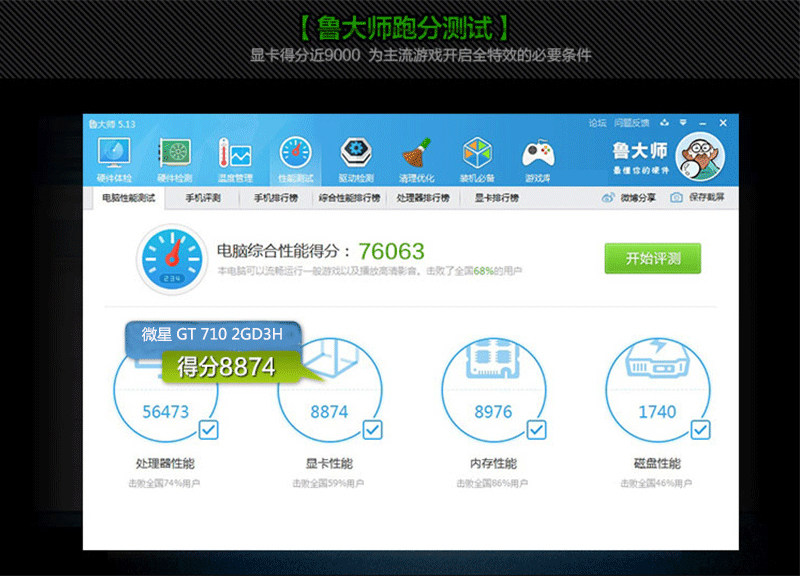Viewport: 800px width, 576px height.
Task: Click the 击败全国59%用户 text
Action: point(328,483)
